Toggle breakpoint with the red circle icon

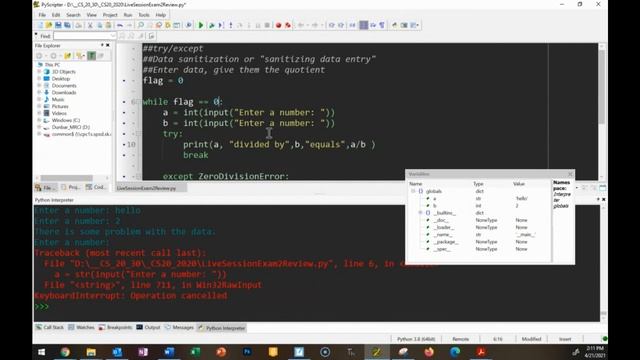pyautogui.click(x=278, y=25)
